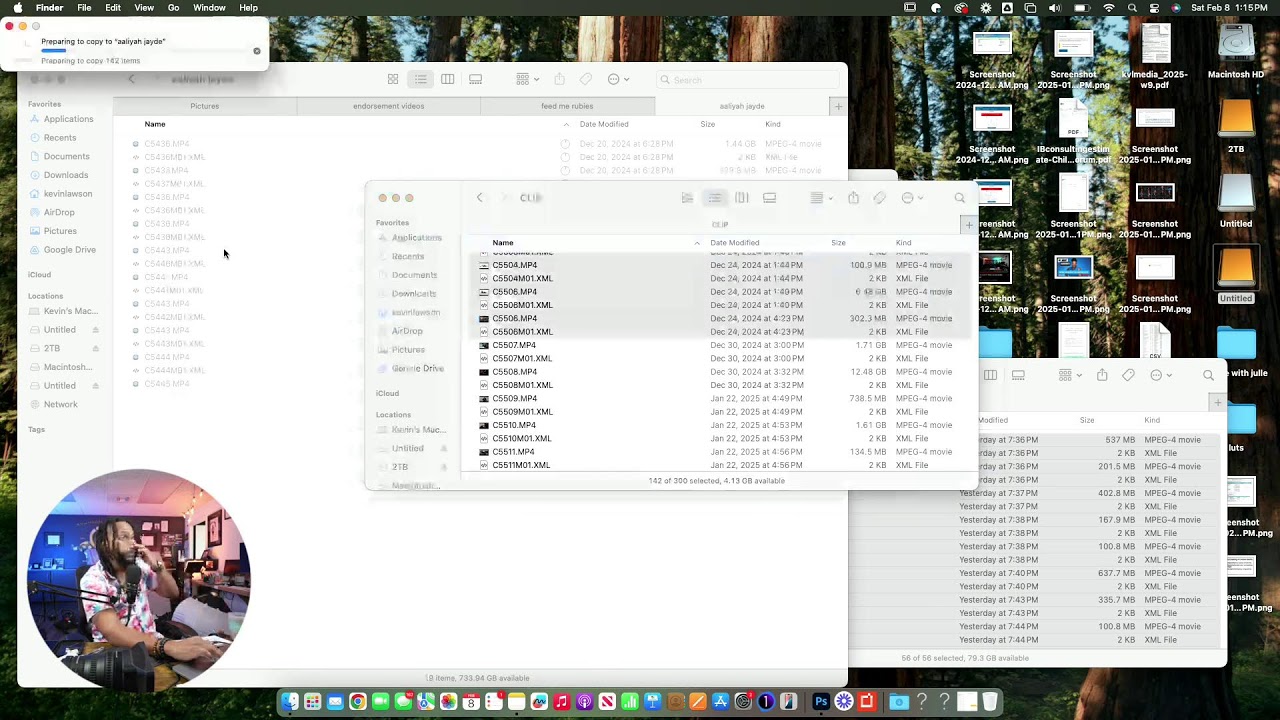Open Pictures in the CLIP window sidebar
The height and width of the screenshot is (720, 1280).
[x=408, y=350]
